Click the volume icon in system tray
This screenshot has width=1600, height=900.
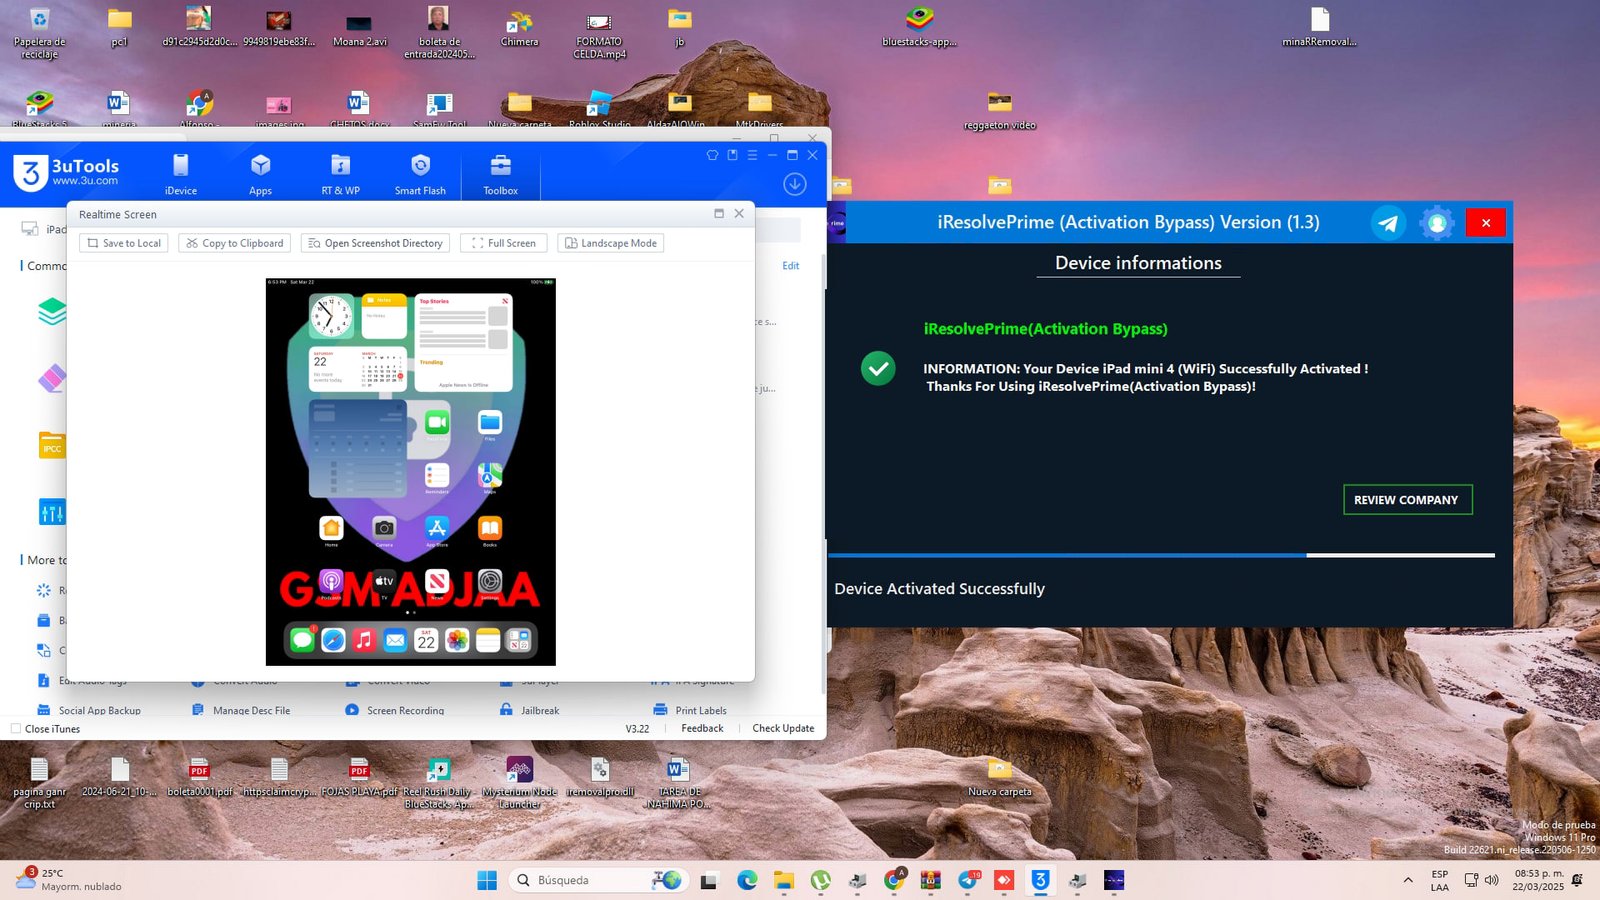pyautogui.click(x=1492, y=880)
